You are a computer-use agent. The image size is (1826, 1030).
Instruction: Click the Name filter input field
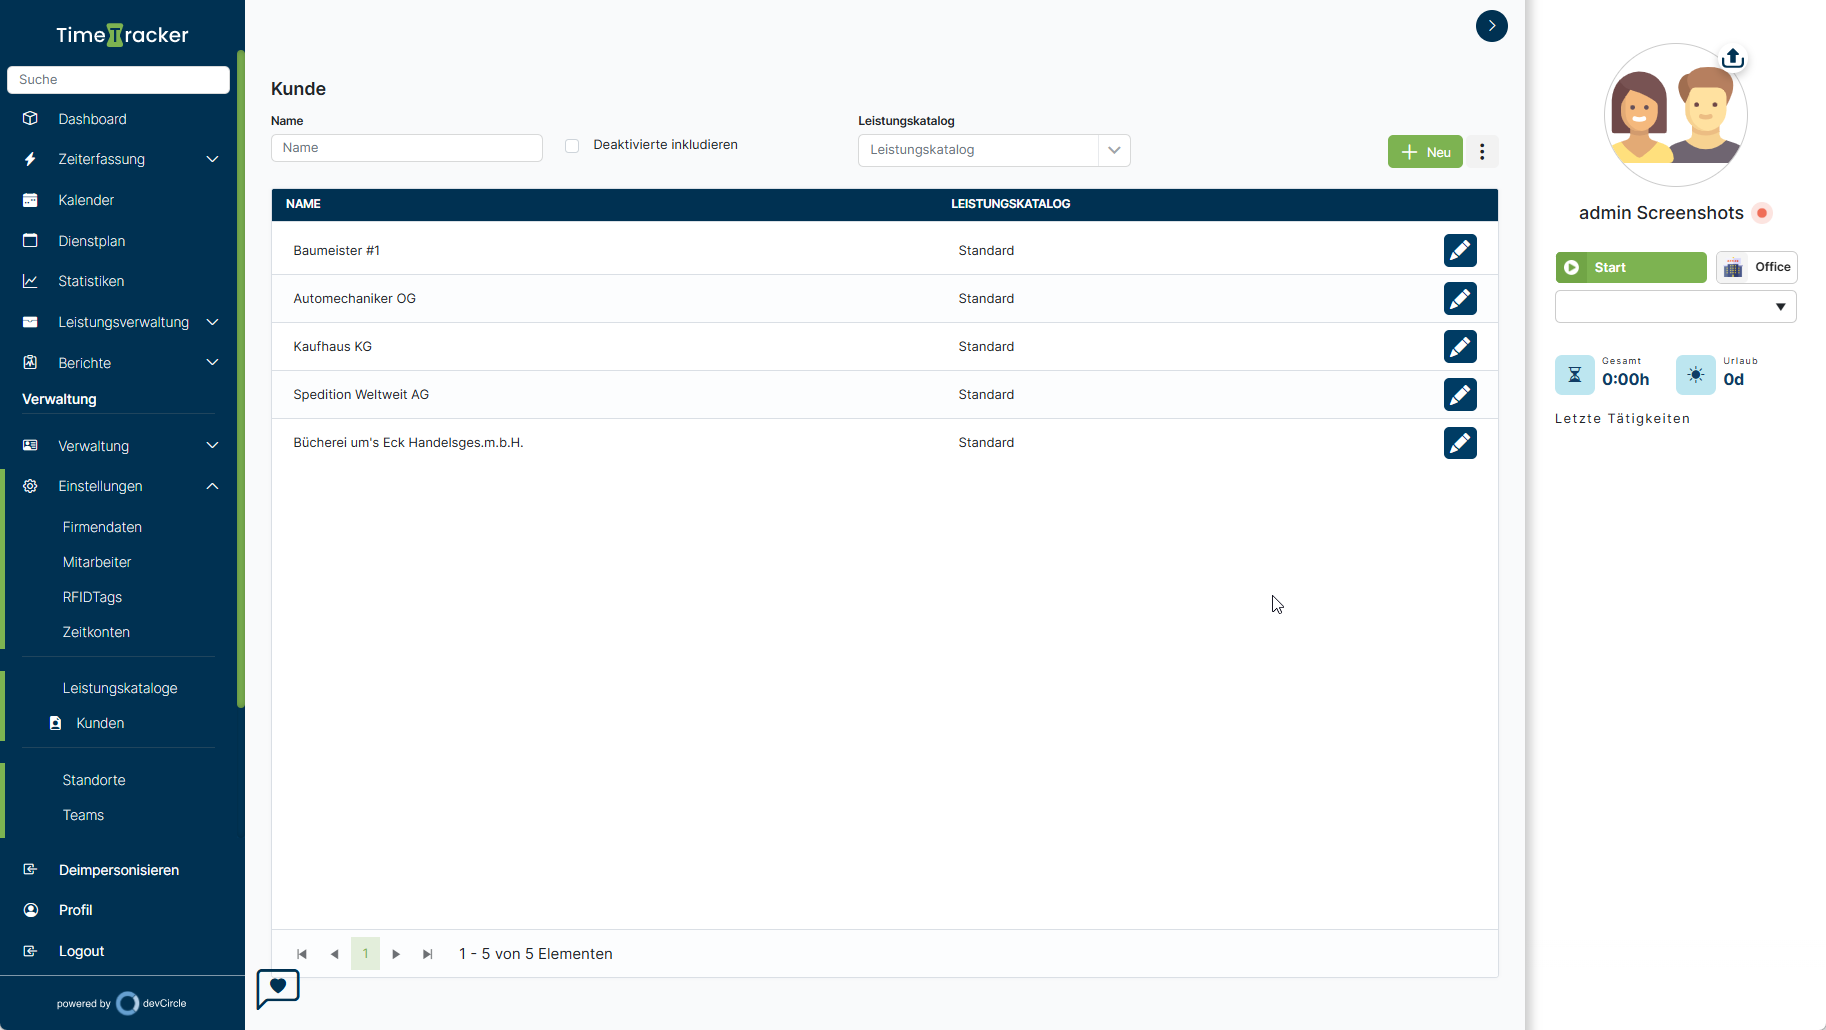point(407,148)
